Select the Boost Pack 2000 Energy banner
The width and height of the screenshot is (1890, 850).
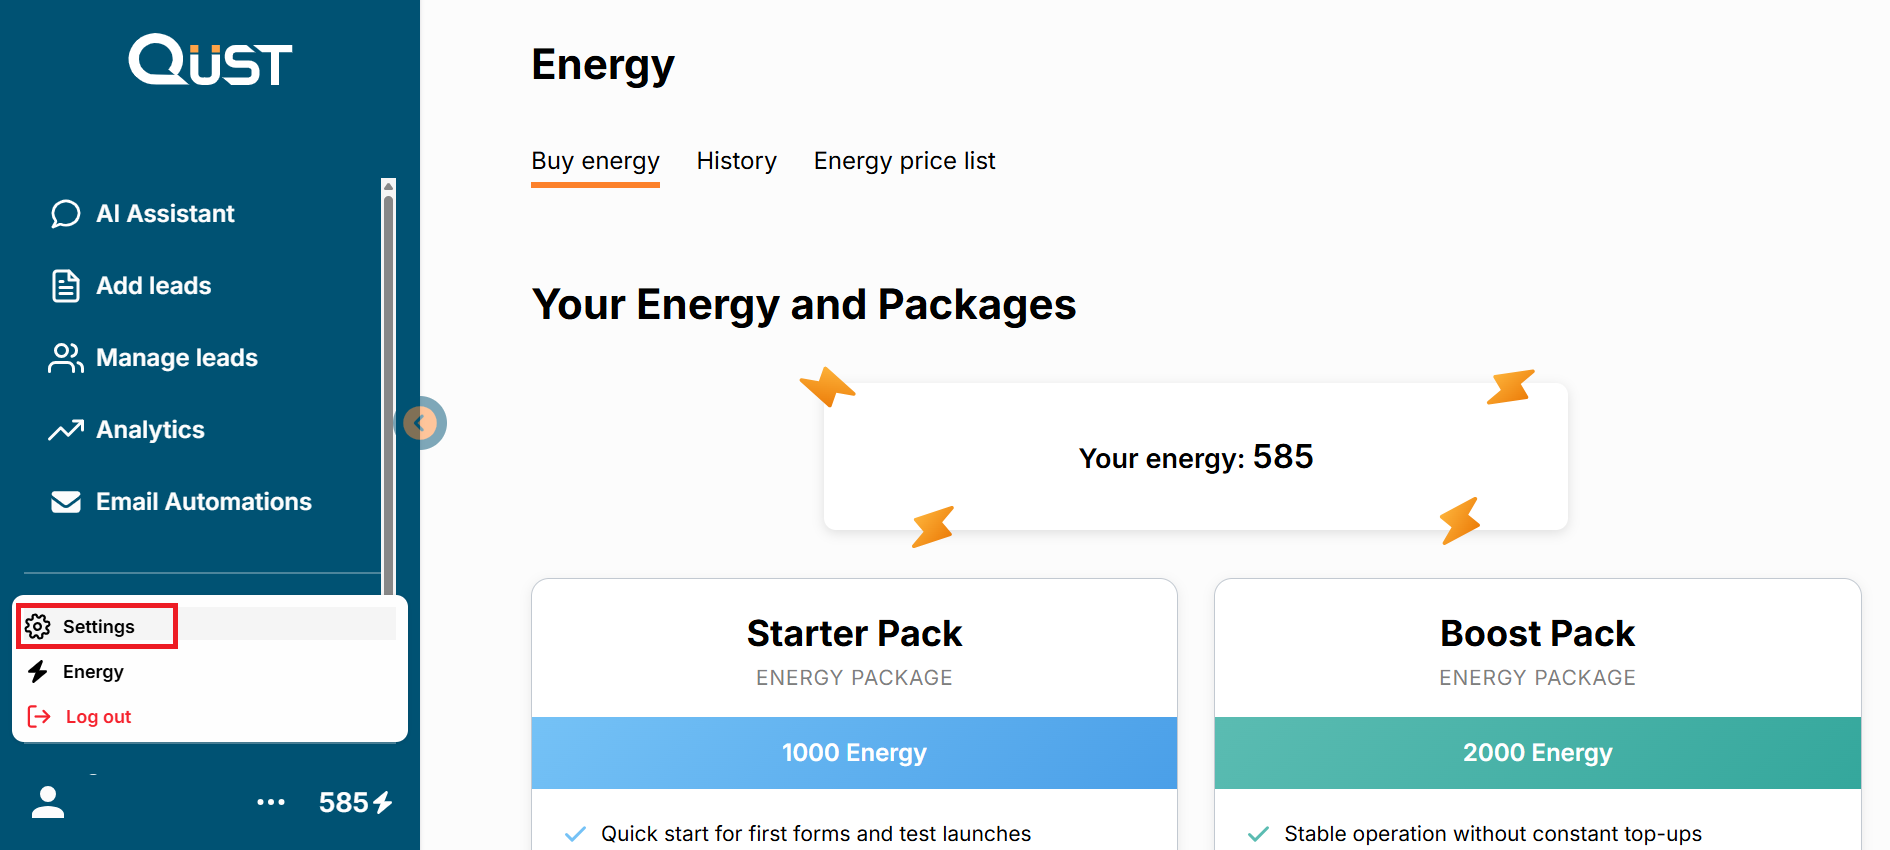click(1537, 753)
